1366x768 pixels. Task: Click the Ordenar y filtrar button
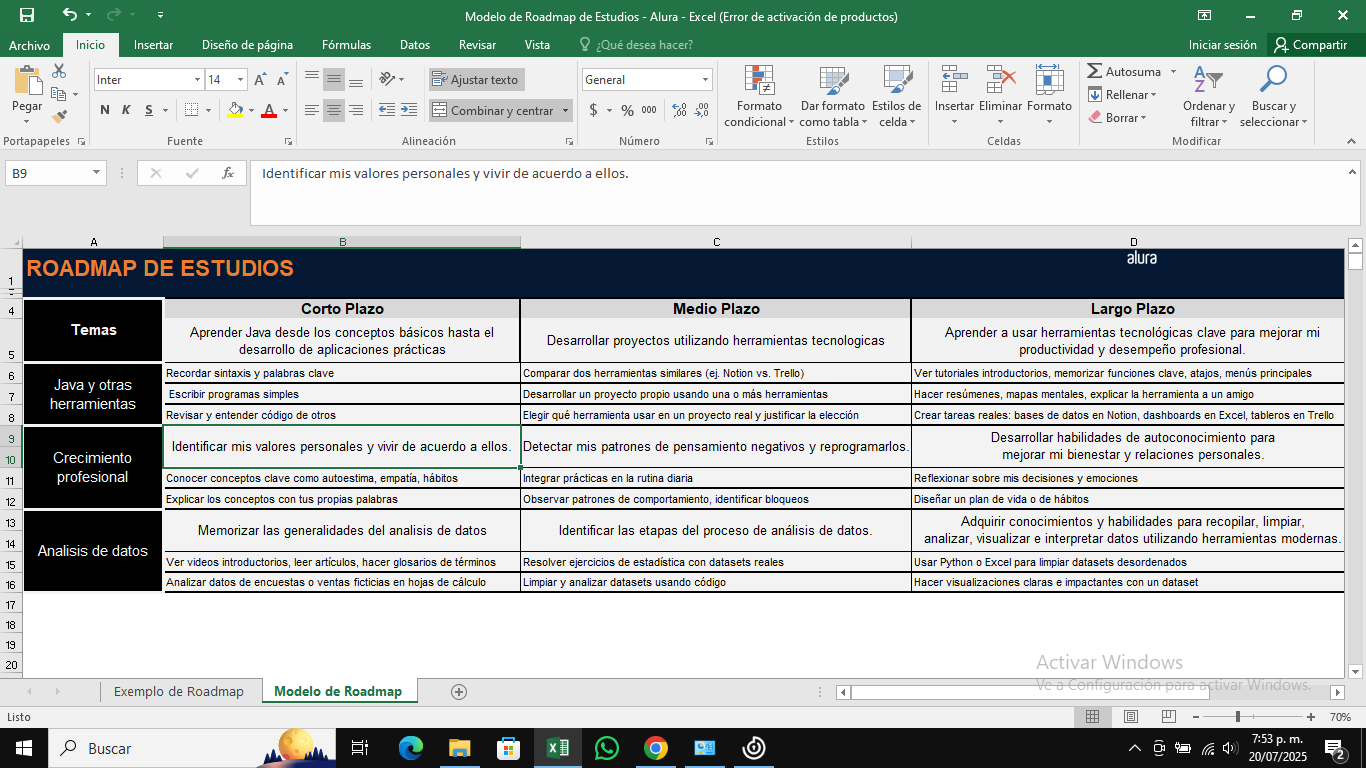click(x=1208, y=97)
